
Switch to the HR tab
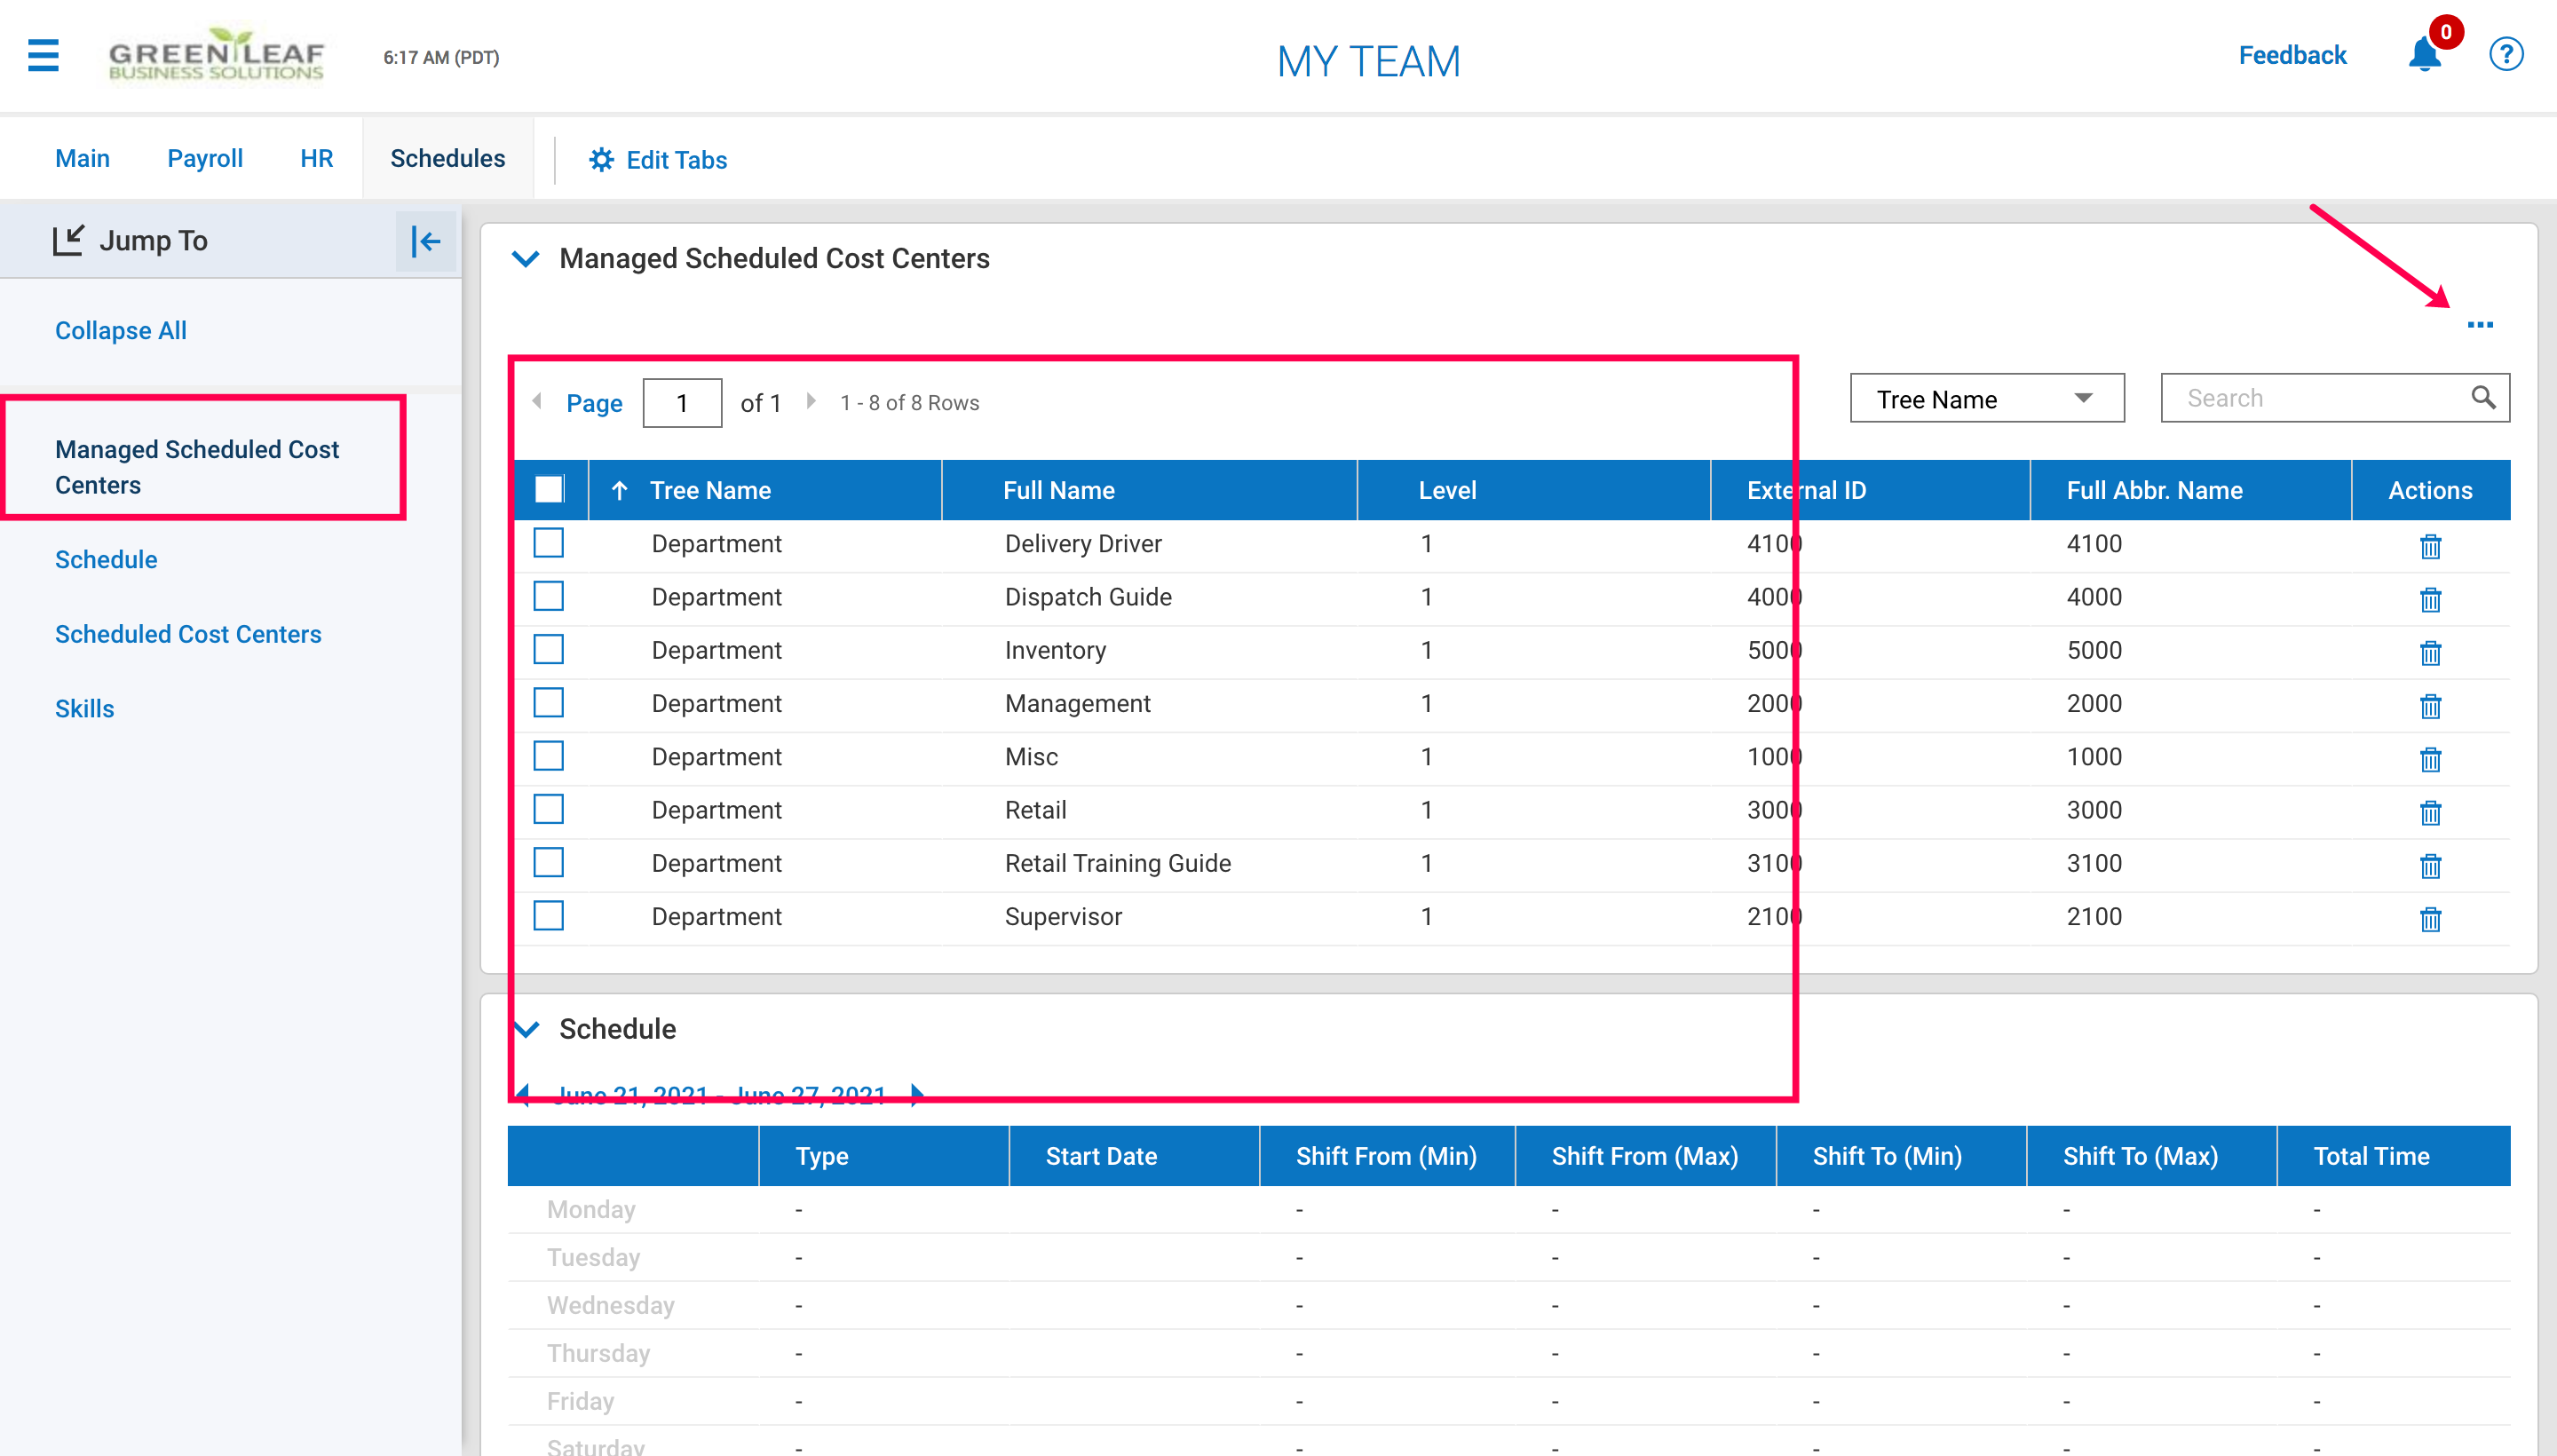pyautogui.click(x=316, y=158)
